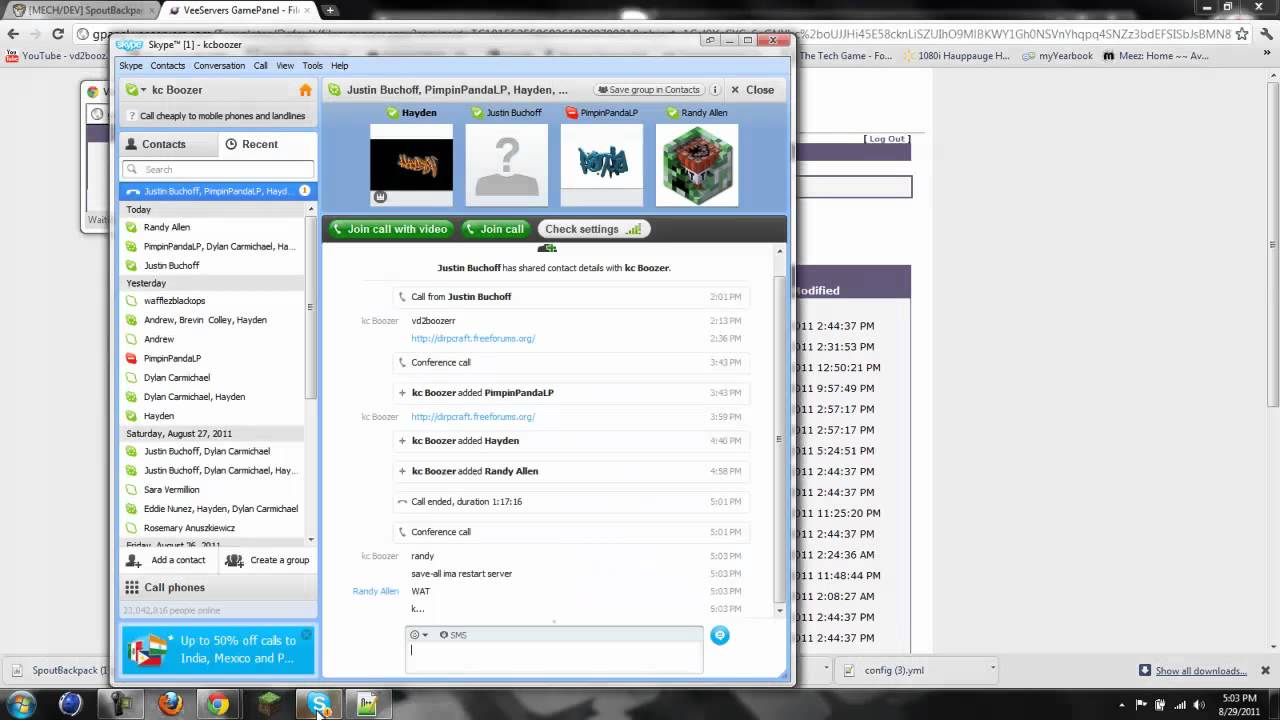Switch to the Contacts tab
This screenshot has height=720, width=1280.
(168, 144)
